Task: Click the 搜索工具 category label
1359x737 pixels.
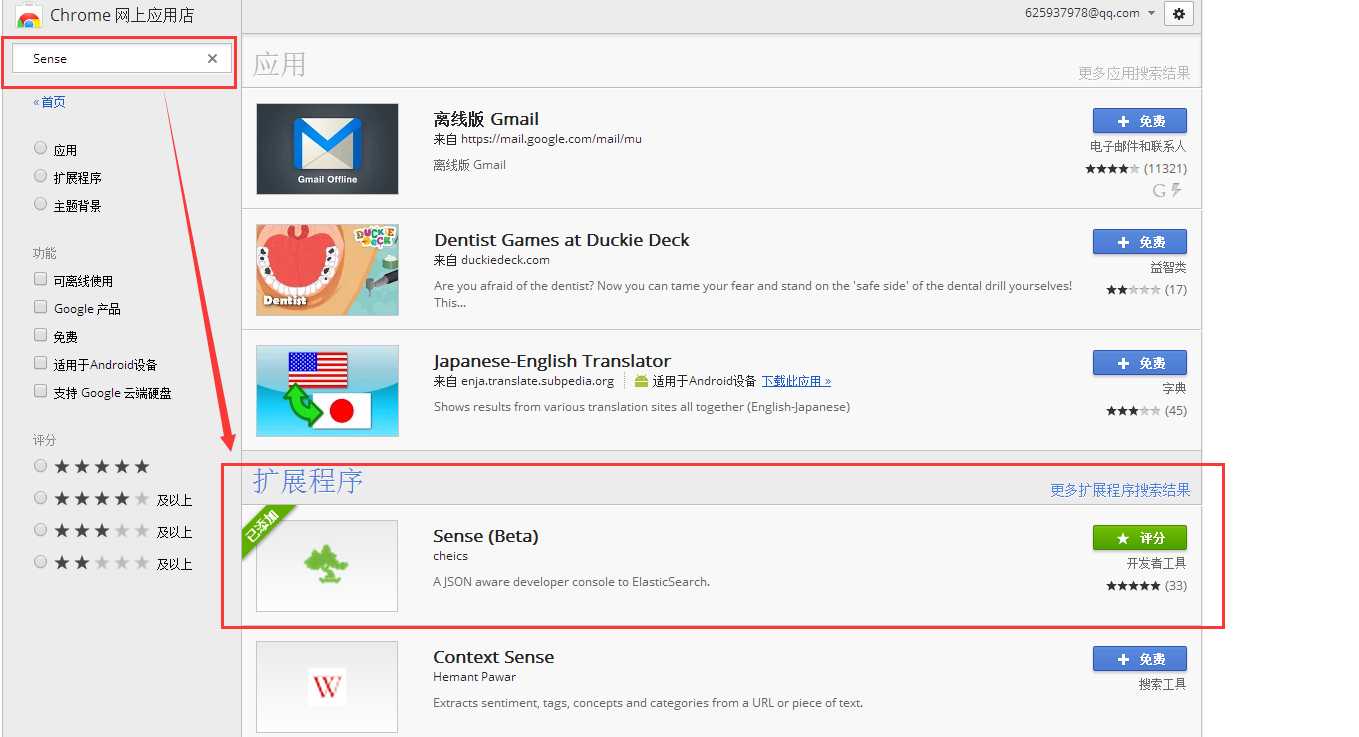Action: click(1162, 685)
